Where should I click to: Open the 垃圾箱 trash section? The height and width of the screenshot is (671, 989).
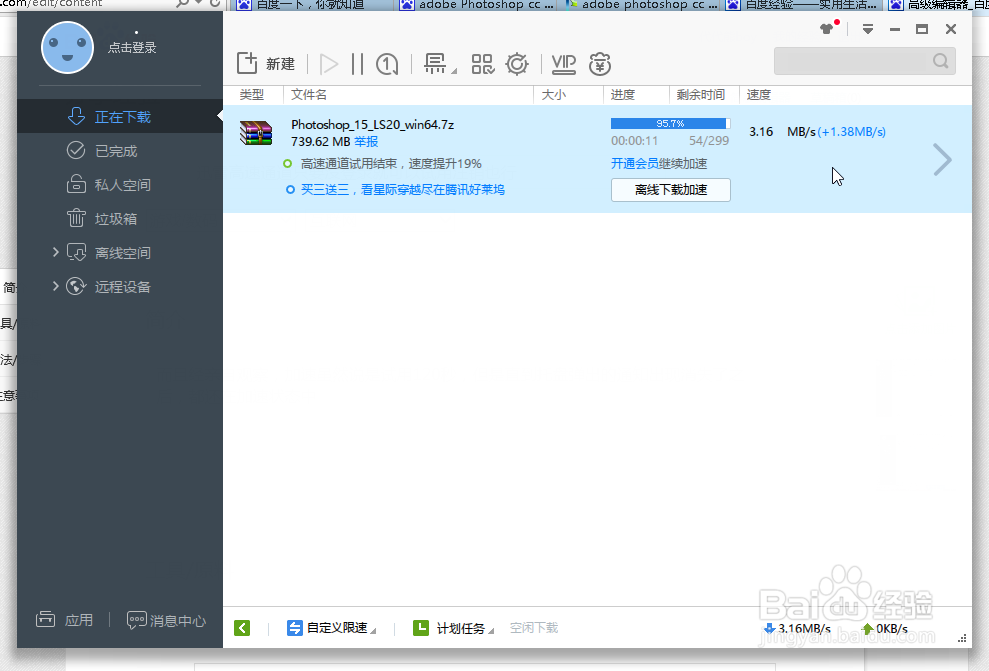[117, 218]
